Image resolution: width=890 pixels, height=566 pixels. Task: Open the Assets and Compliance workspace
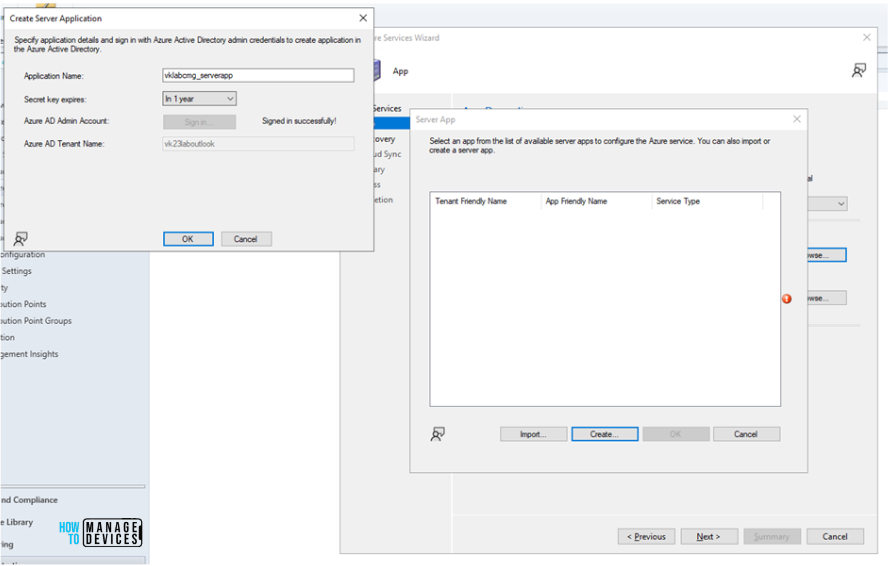(29, 500)
